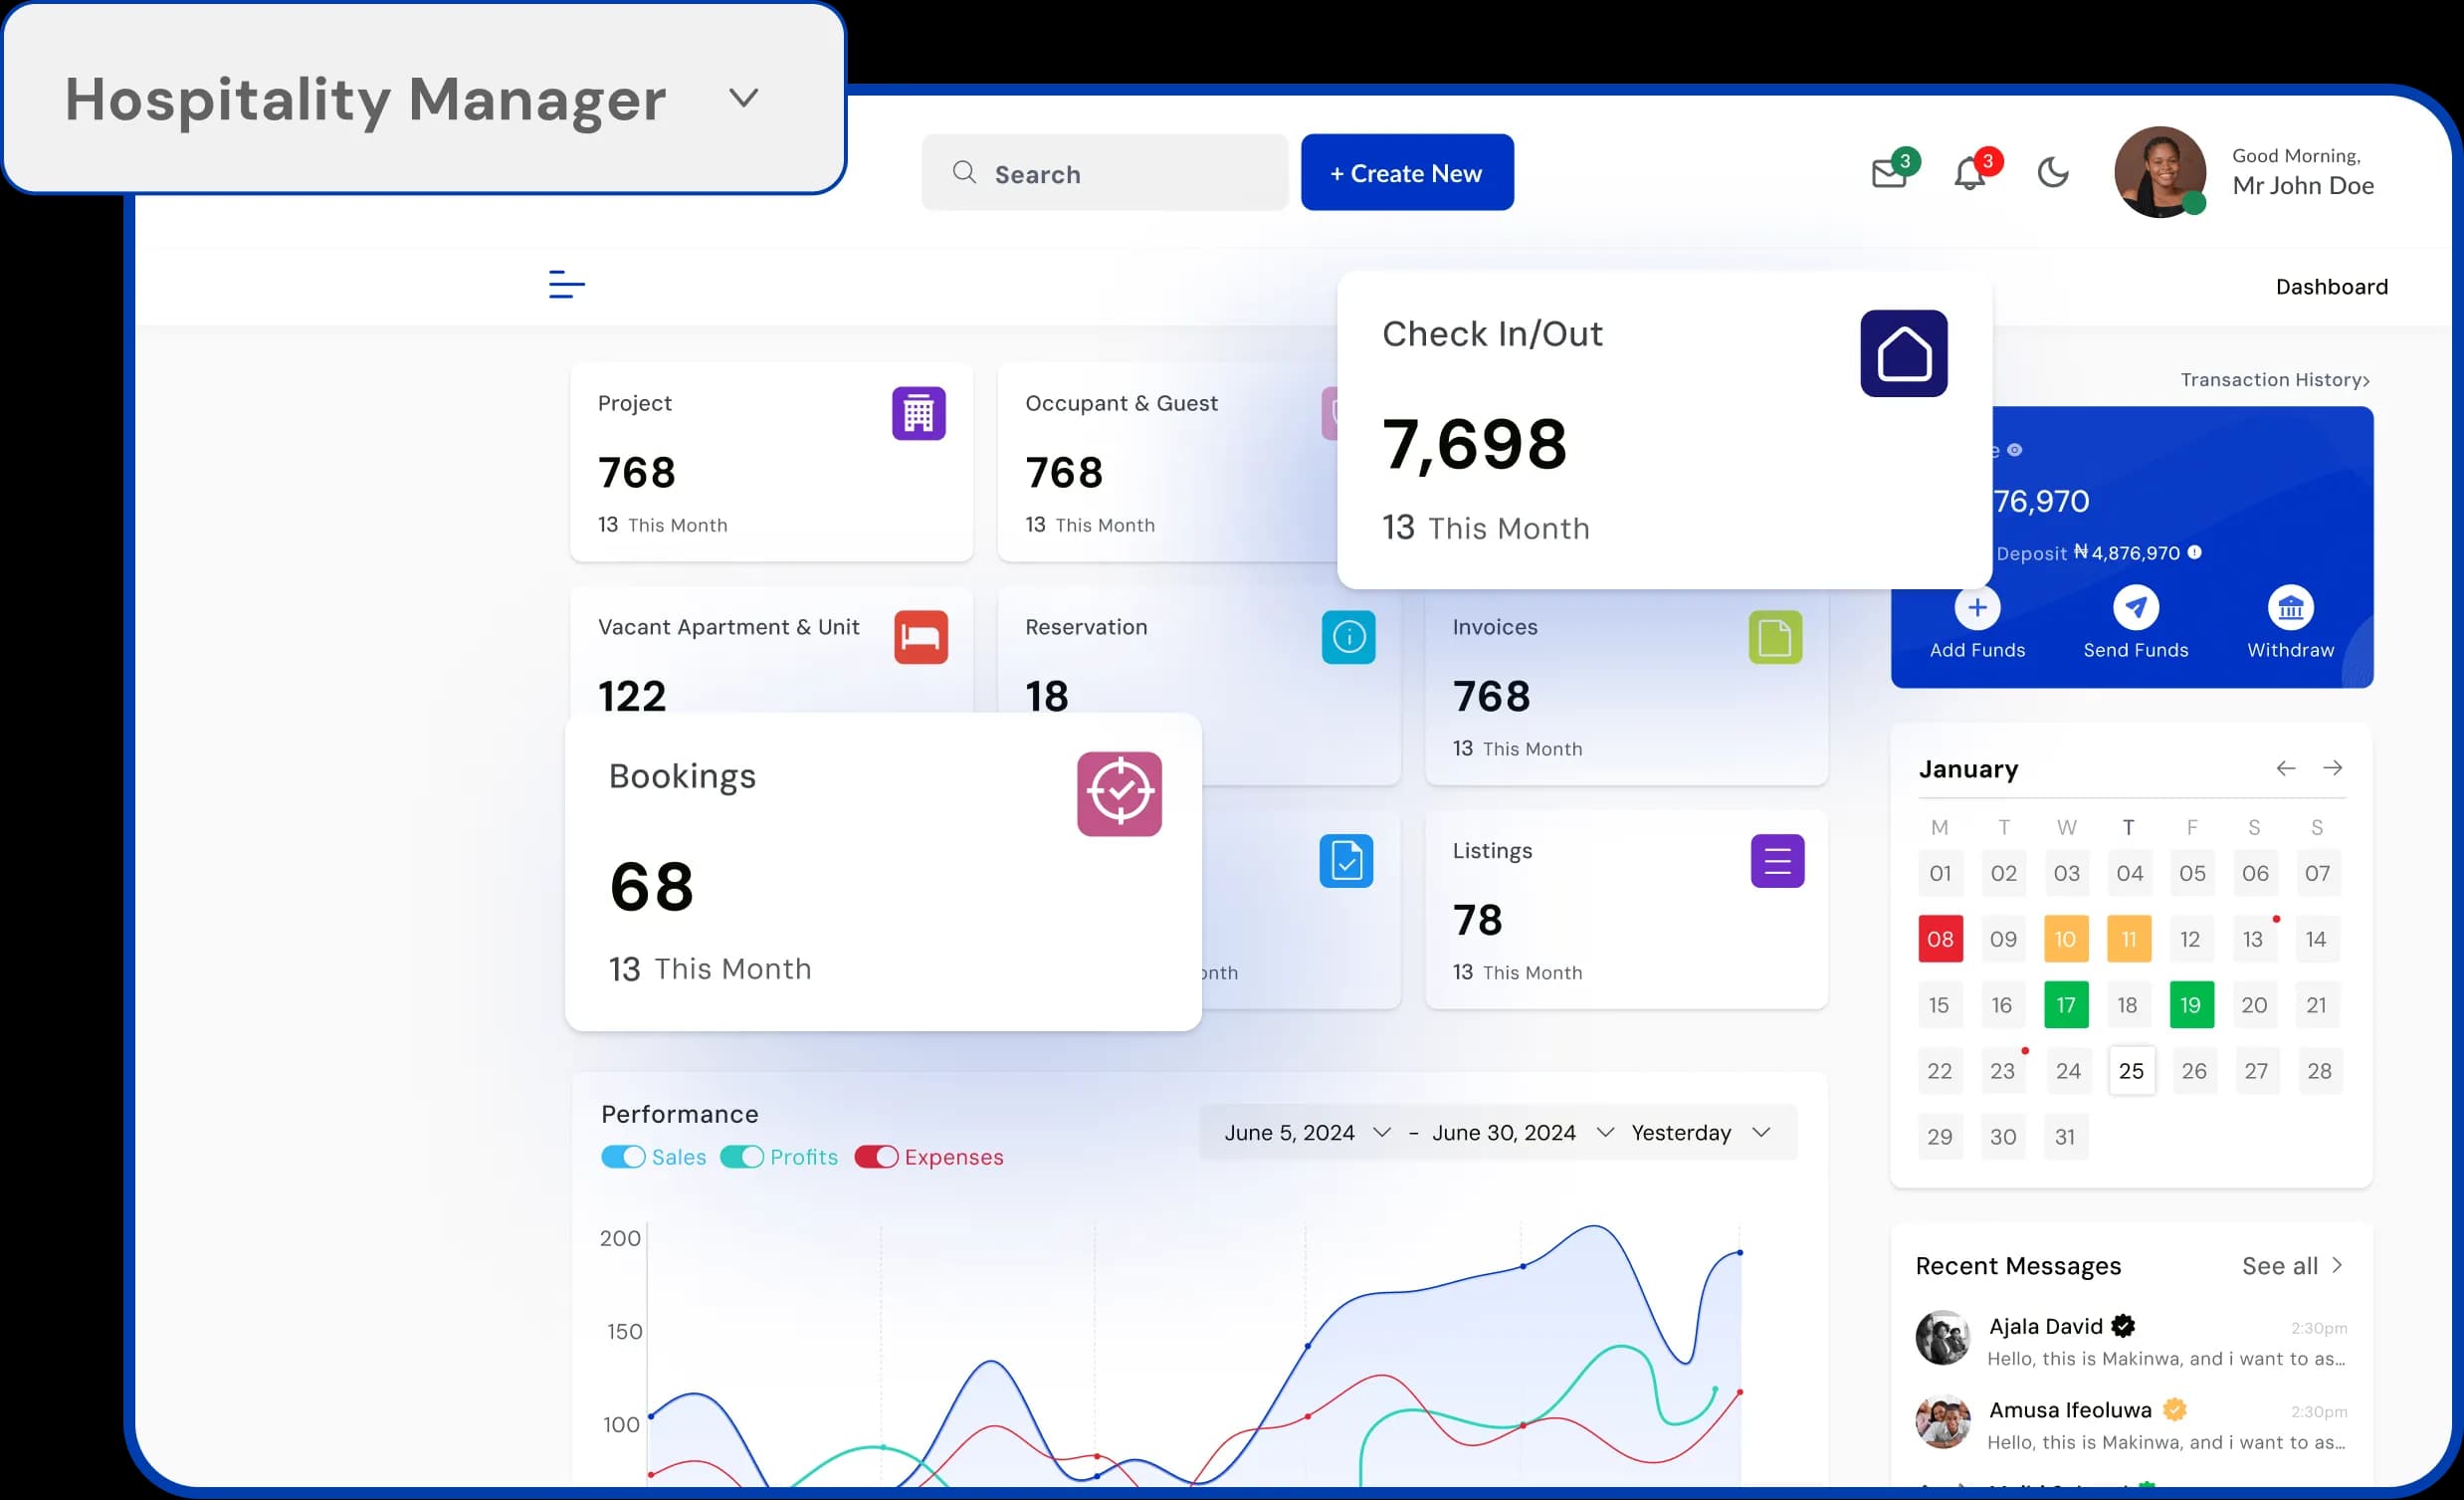This screenshot has height=1500, width=2464.
Task: Expand the Hospitality Manager dropdown
Action: (x=743, y=98)
